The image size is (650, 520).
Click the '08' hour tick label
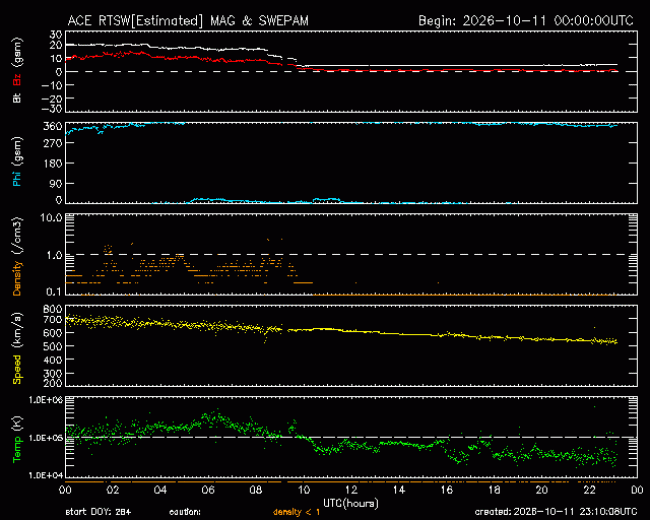(x=256, y=490)
